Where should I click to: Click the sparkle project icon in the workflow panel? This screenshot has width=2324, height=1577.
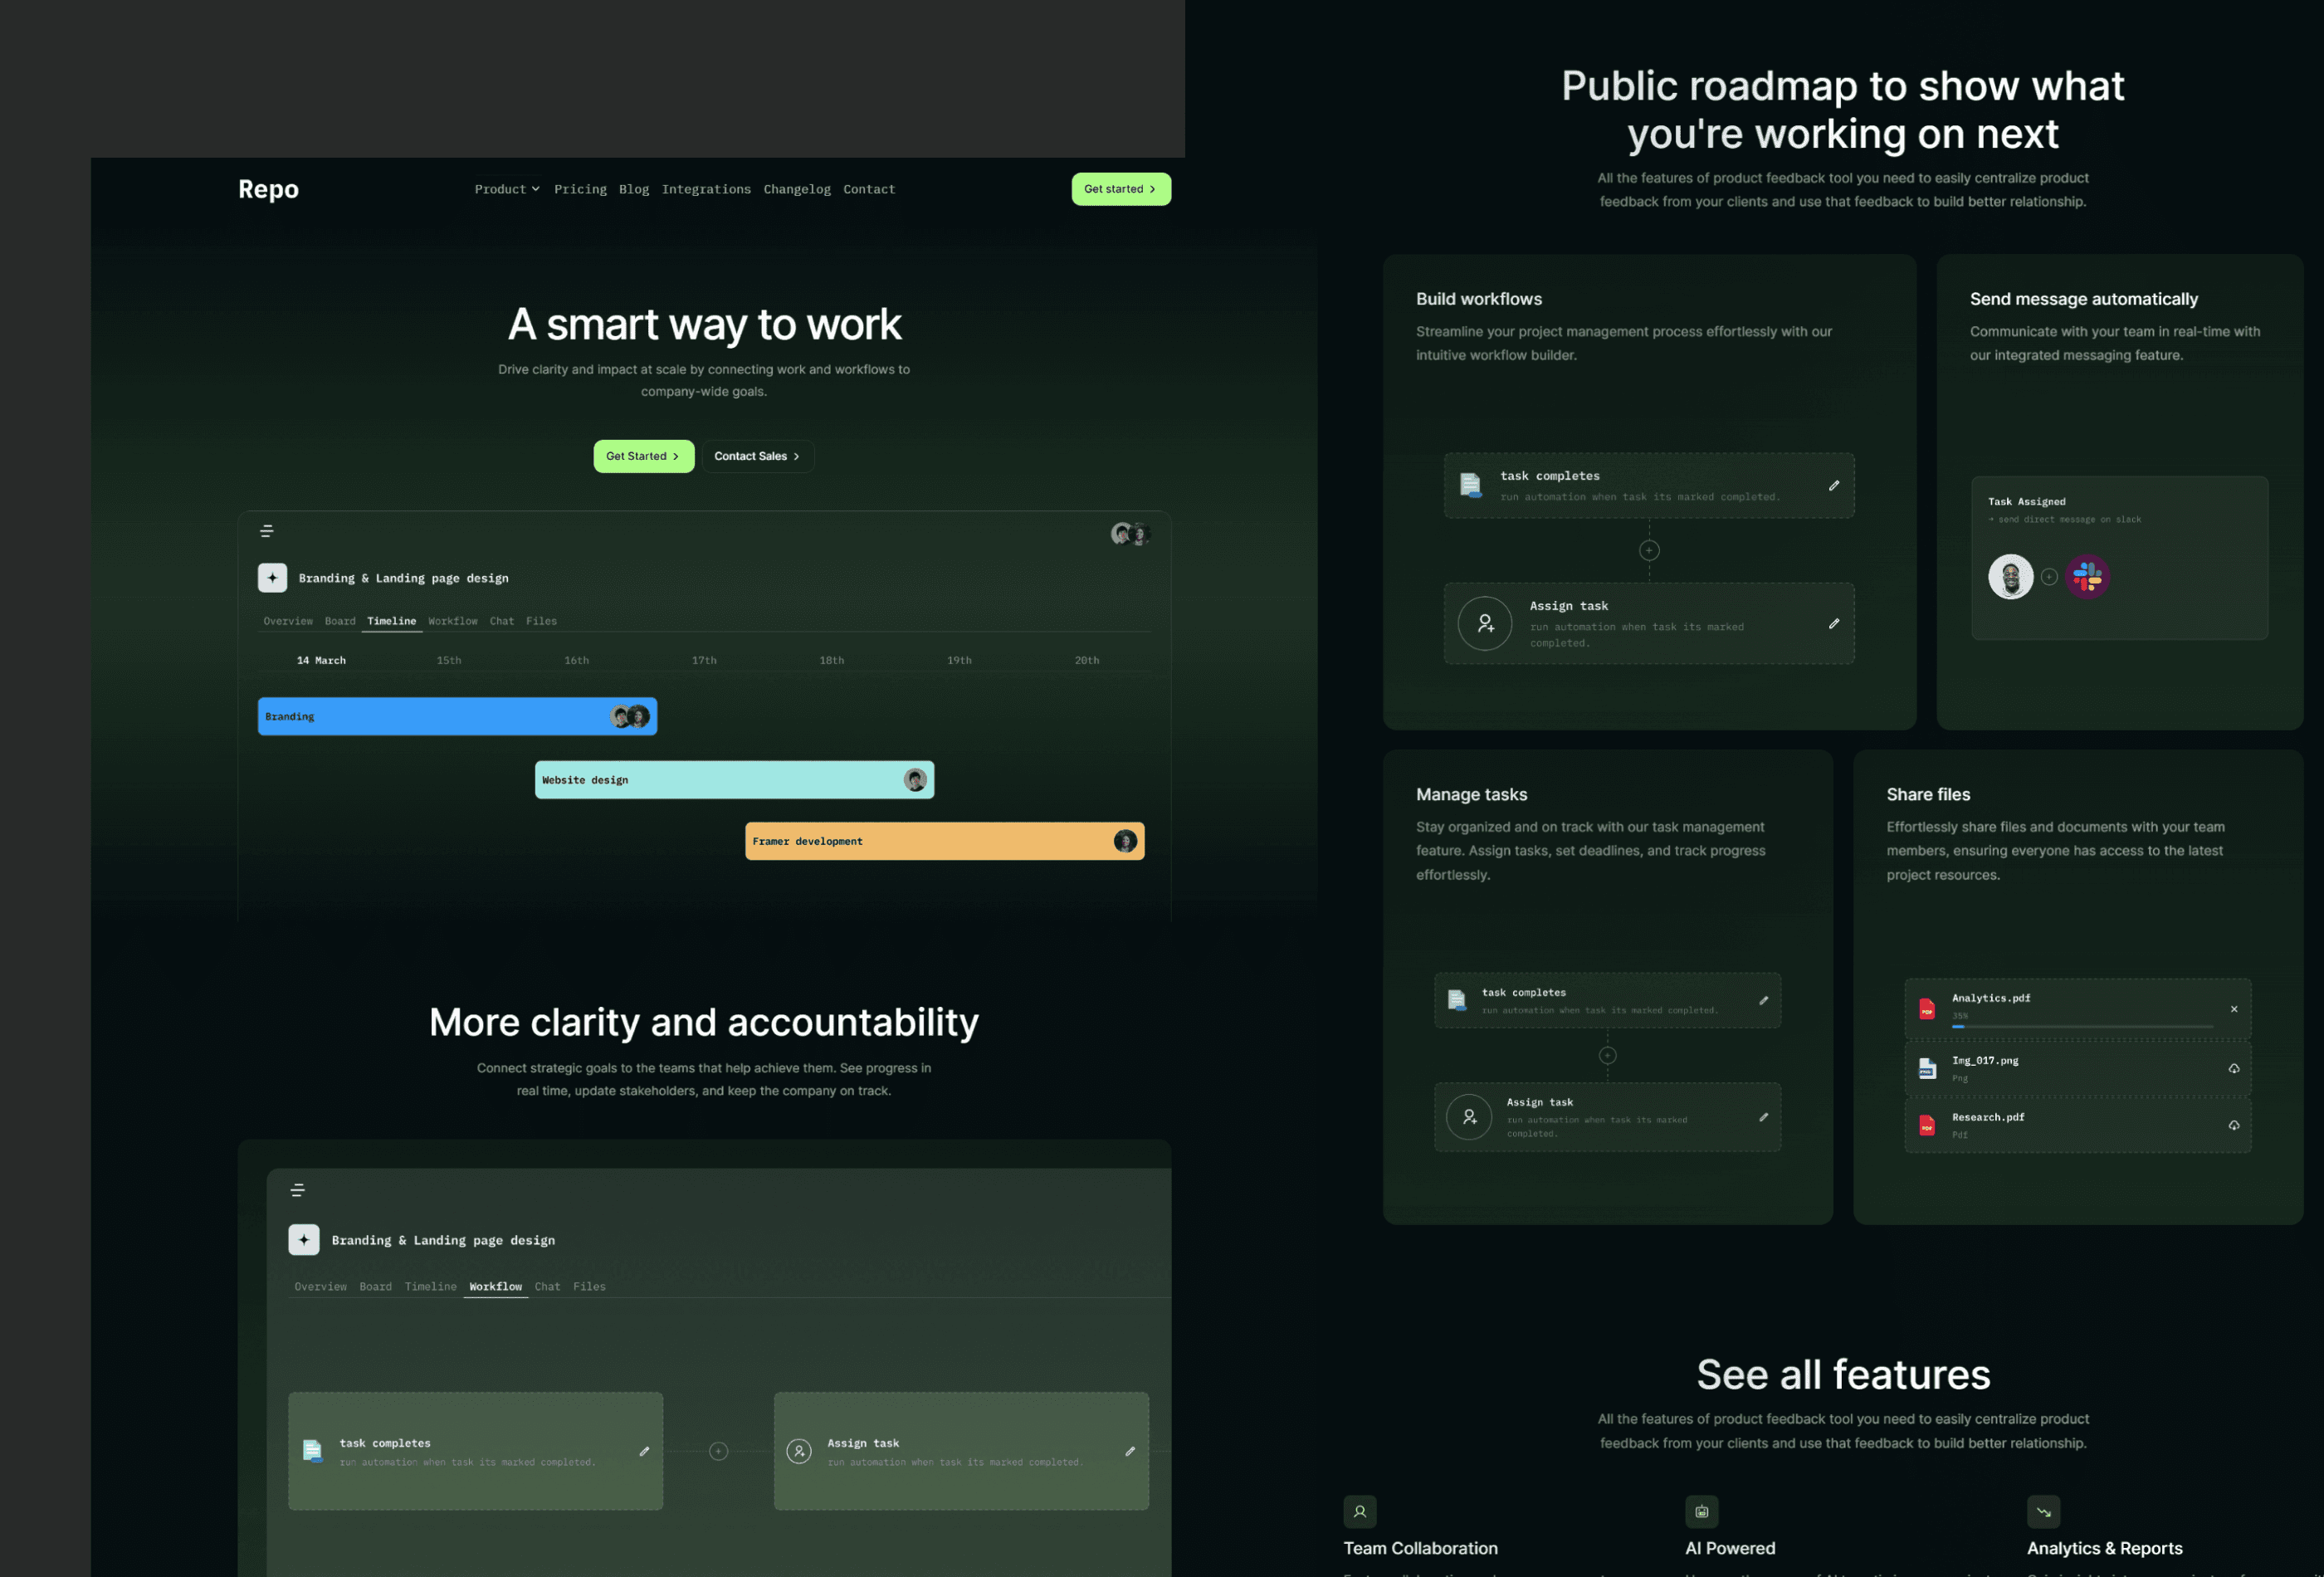[304, 1240]
